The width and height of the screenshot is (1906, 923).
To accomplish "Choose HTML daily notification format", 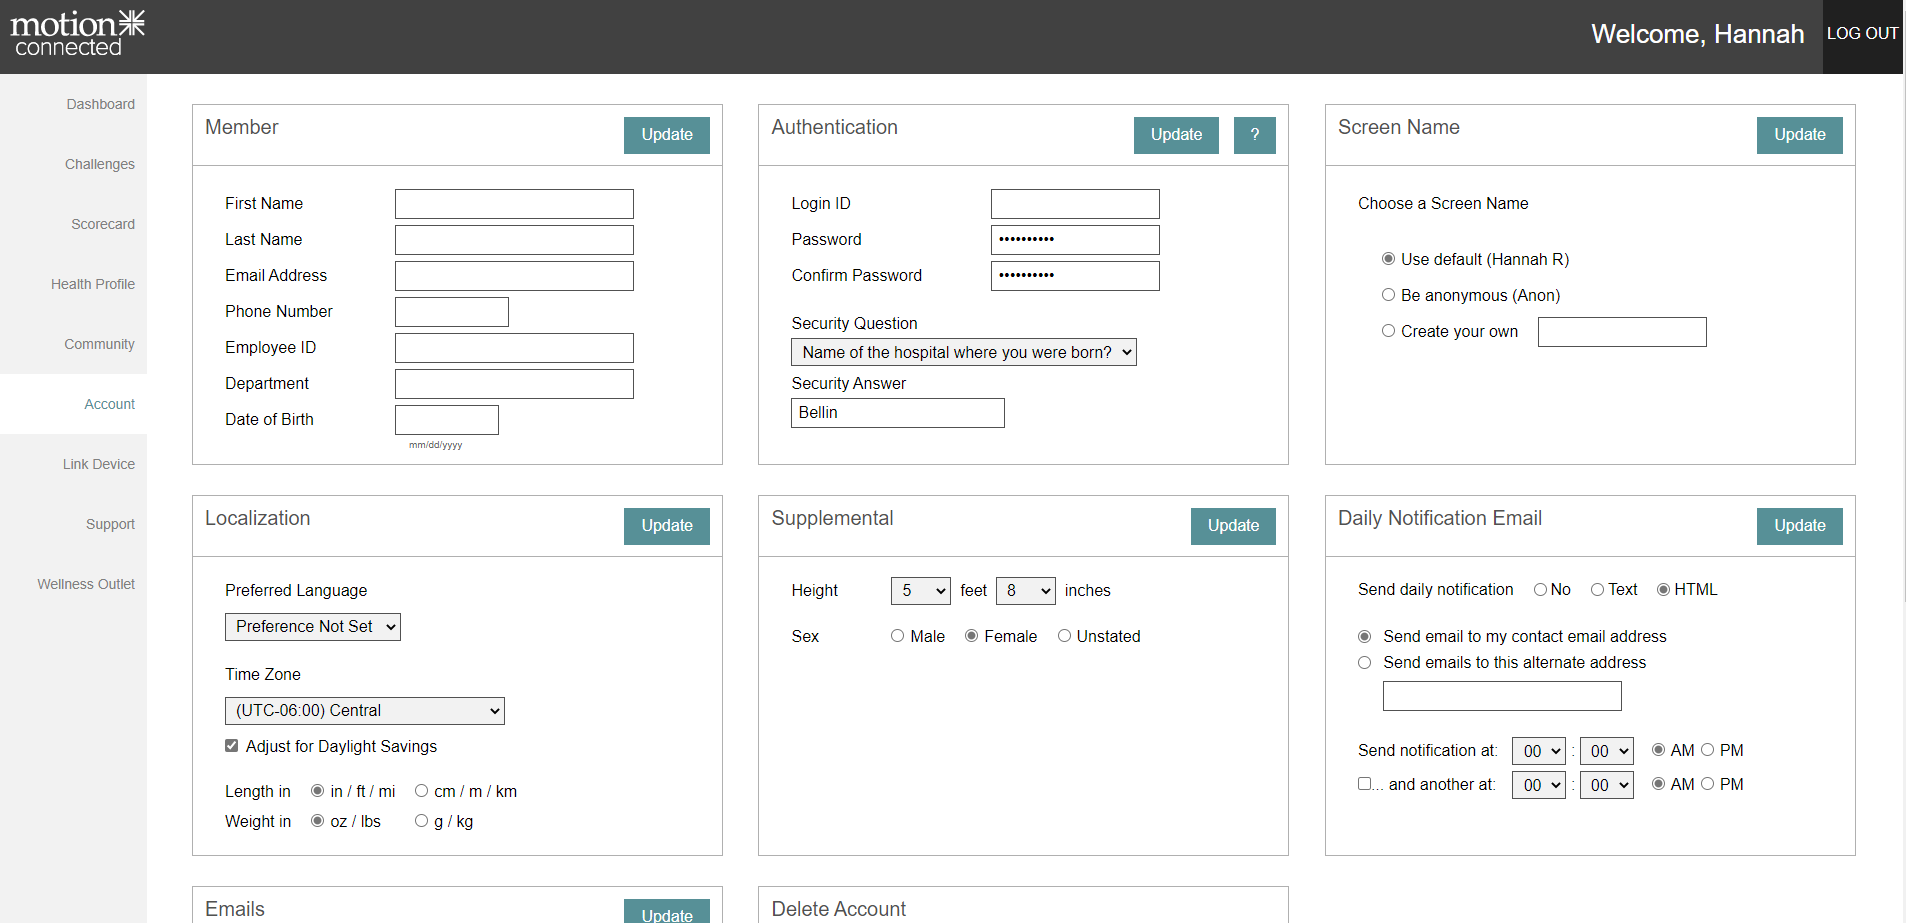I will (x=1663, y=590).
